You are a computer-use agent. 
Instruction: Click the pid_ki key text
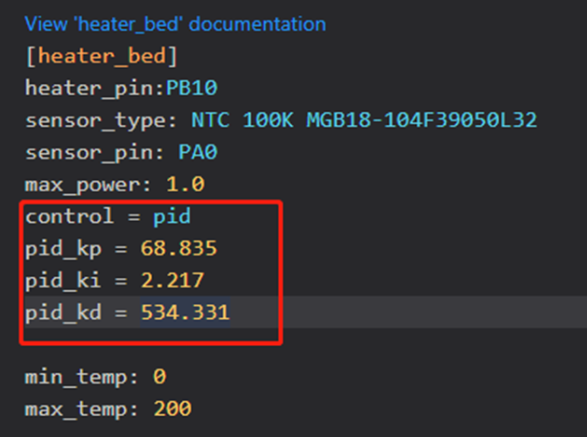click(x=63, y=281)
